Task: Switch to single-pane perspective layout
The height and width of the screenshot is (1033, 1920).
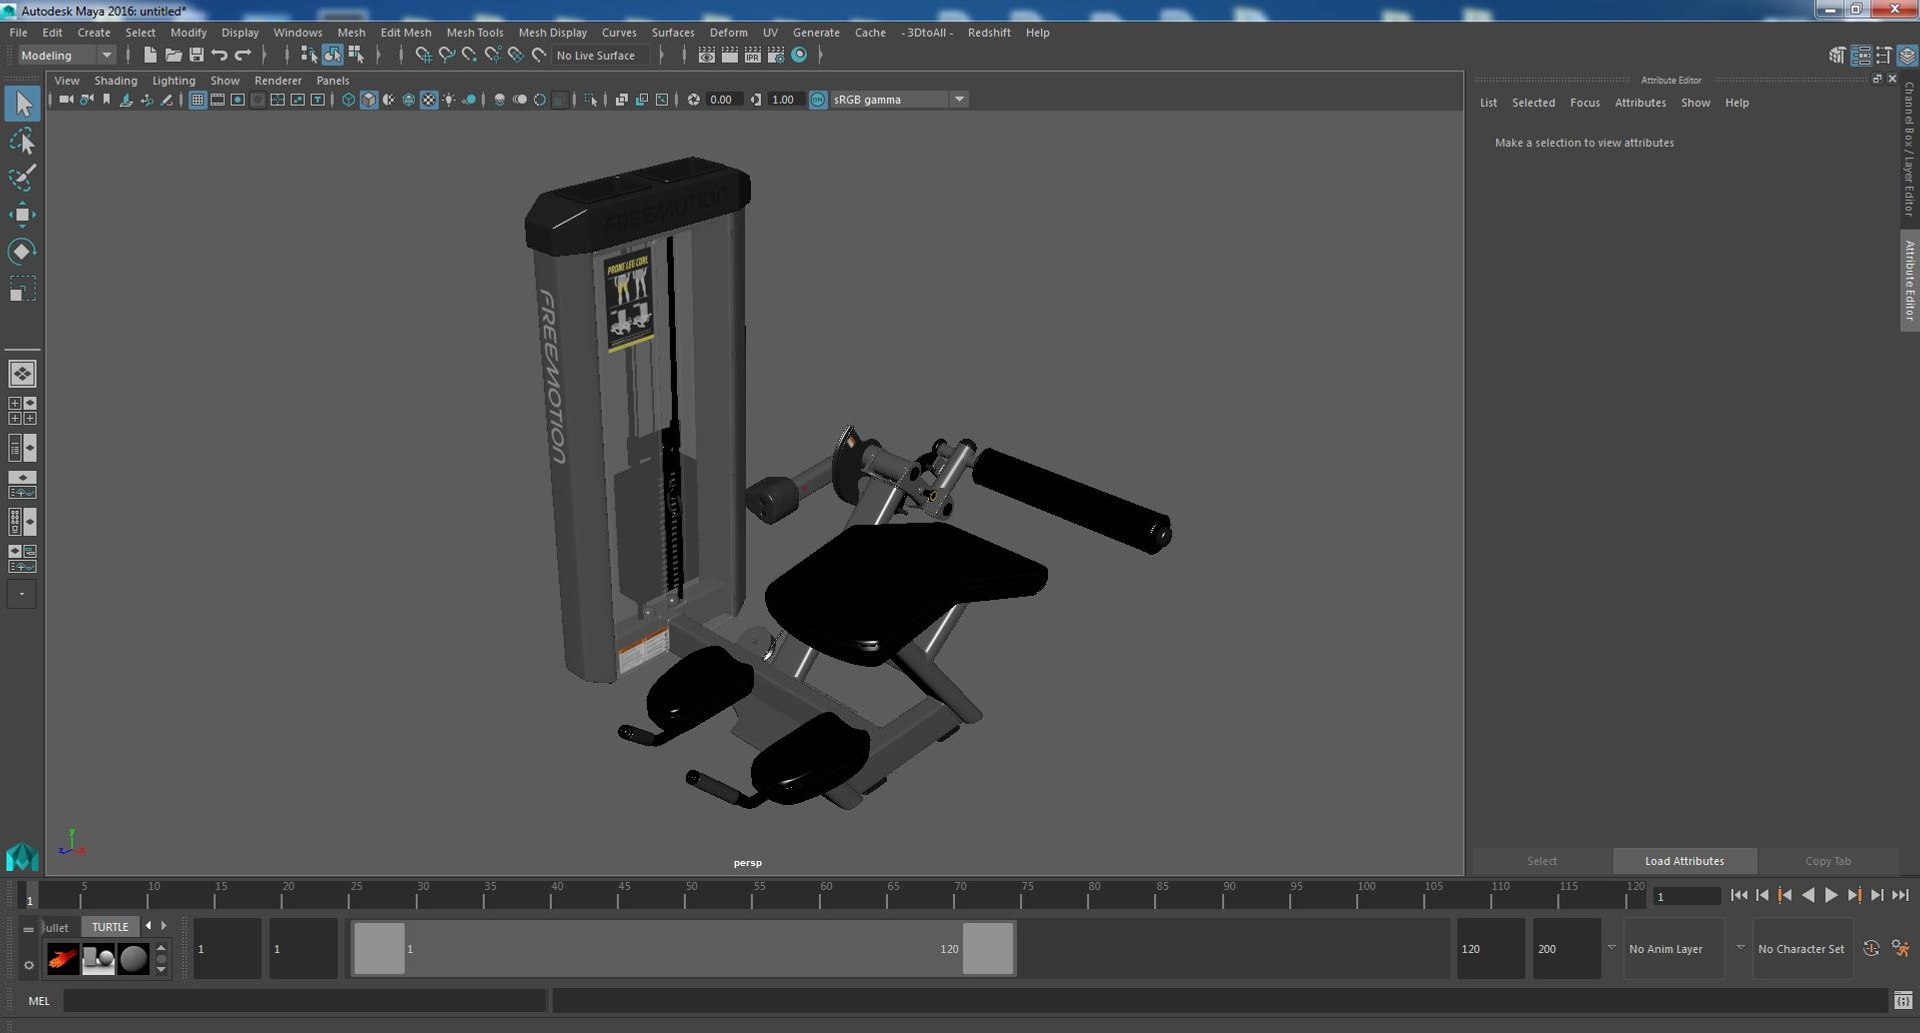Action: click(22, 374)
